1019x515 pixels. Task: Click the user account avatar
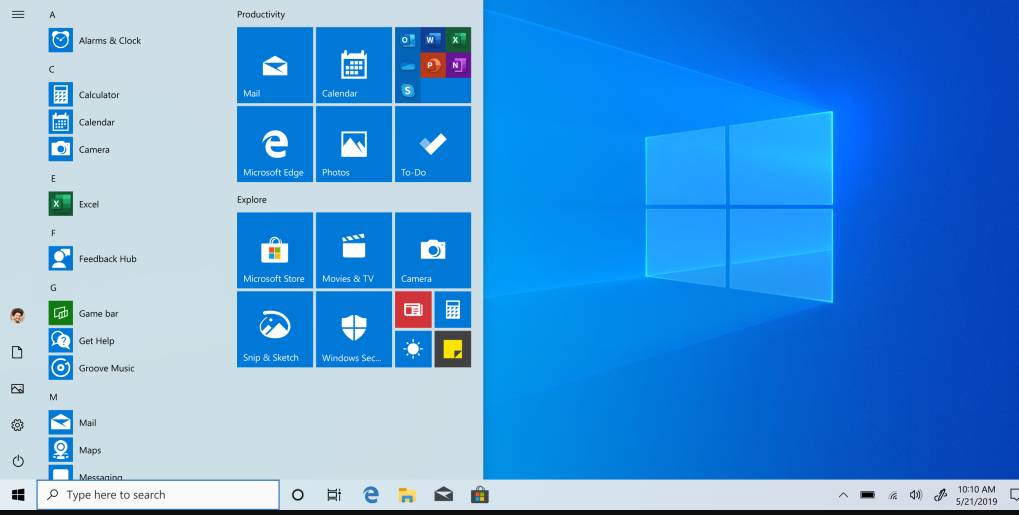click(17, 316)
